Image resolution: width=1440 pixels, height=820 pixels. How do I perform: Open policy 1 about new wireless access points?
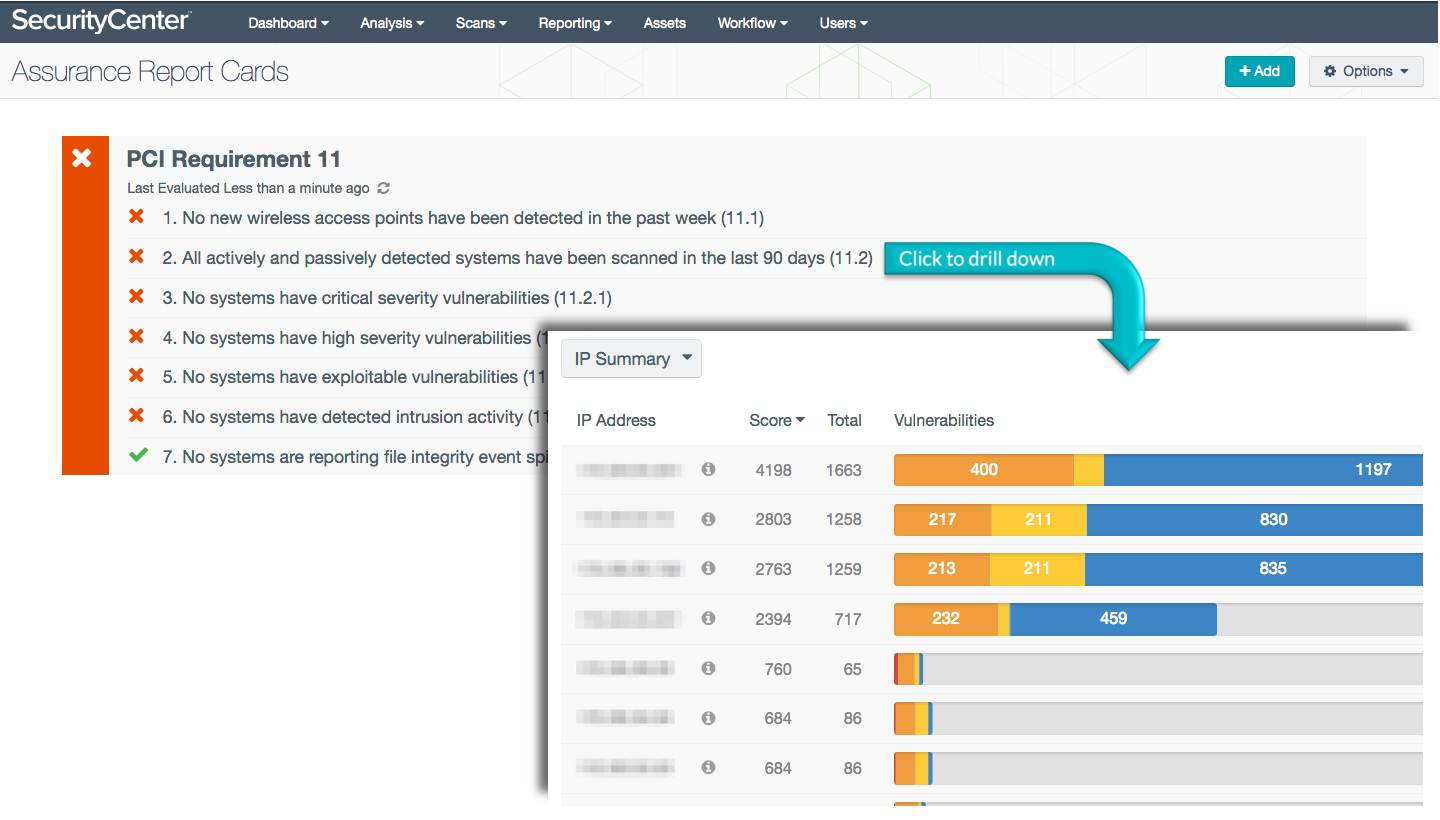pos(463,218)
